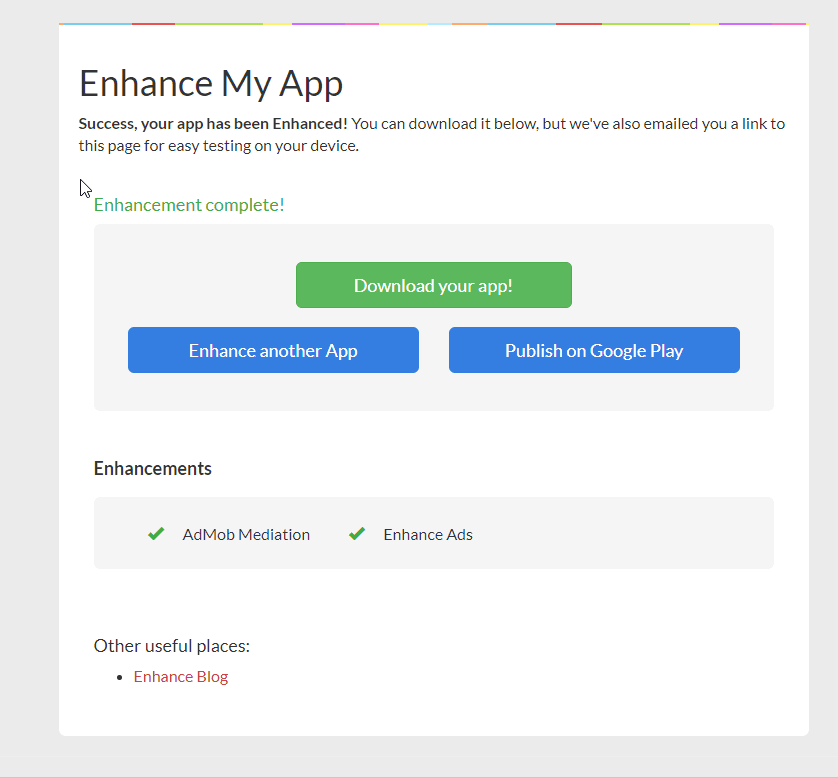This screenshot has width=838, height=778.
Task: Select the Enhance Ads label
Action: coord(427,534)
